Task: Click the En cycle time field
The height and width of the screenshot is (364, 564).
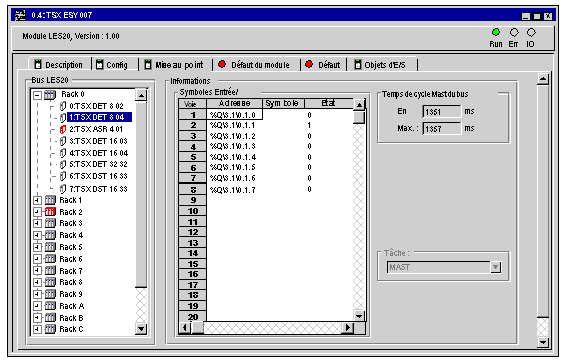Action: pyautogui.click(x=442, y=112)
